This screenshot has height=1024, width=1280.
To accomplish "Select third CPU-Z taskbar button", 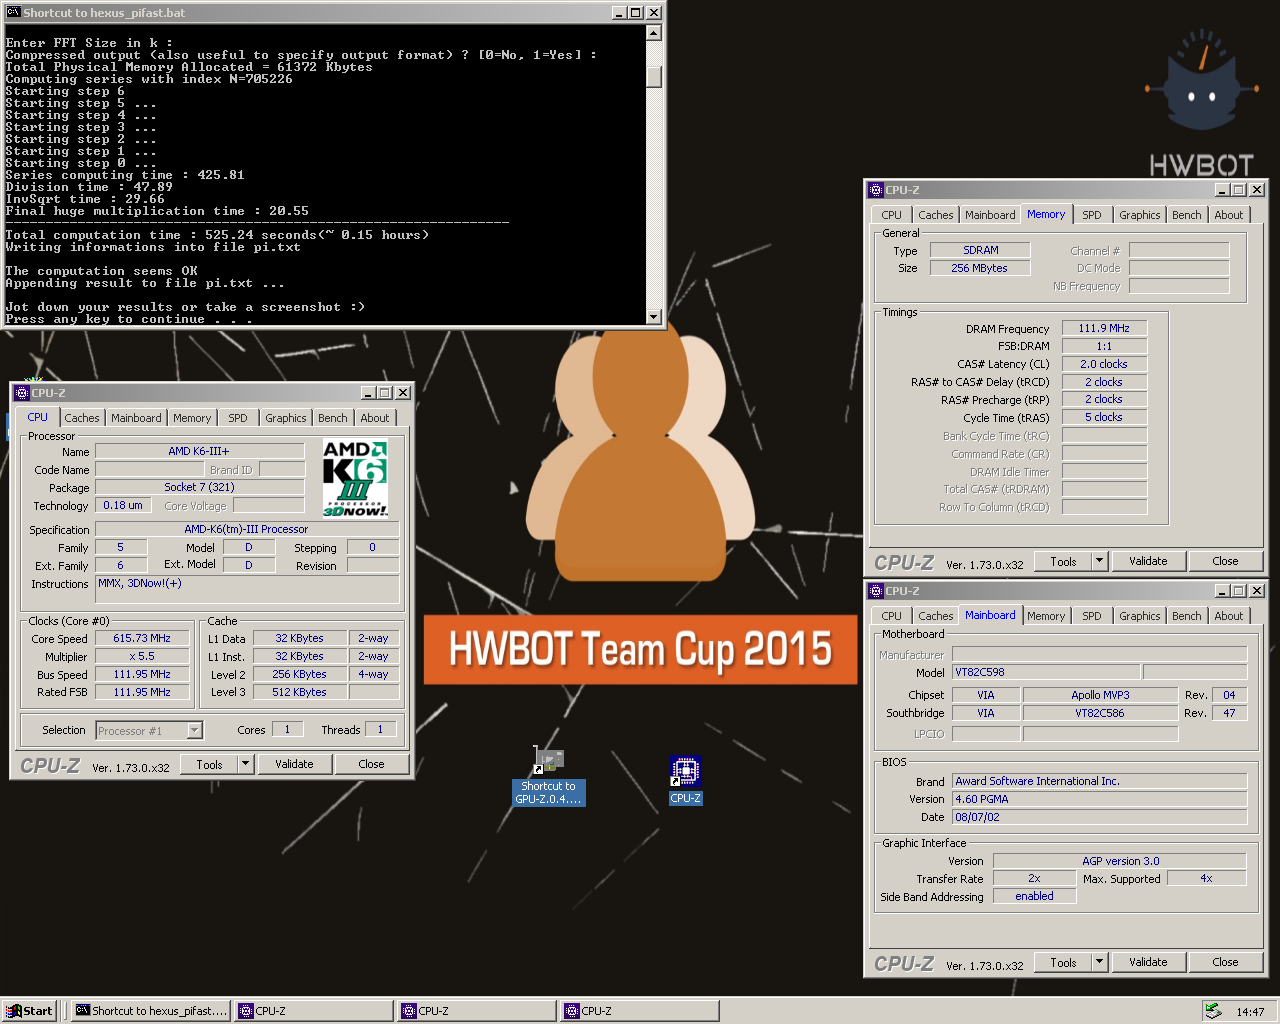I will [x=640, y=1011].
